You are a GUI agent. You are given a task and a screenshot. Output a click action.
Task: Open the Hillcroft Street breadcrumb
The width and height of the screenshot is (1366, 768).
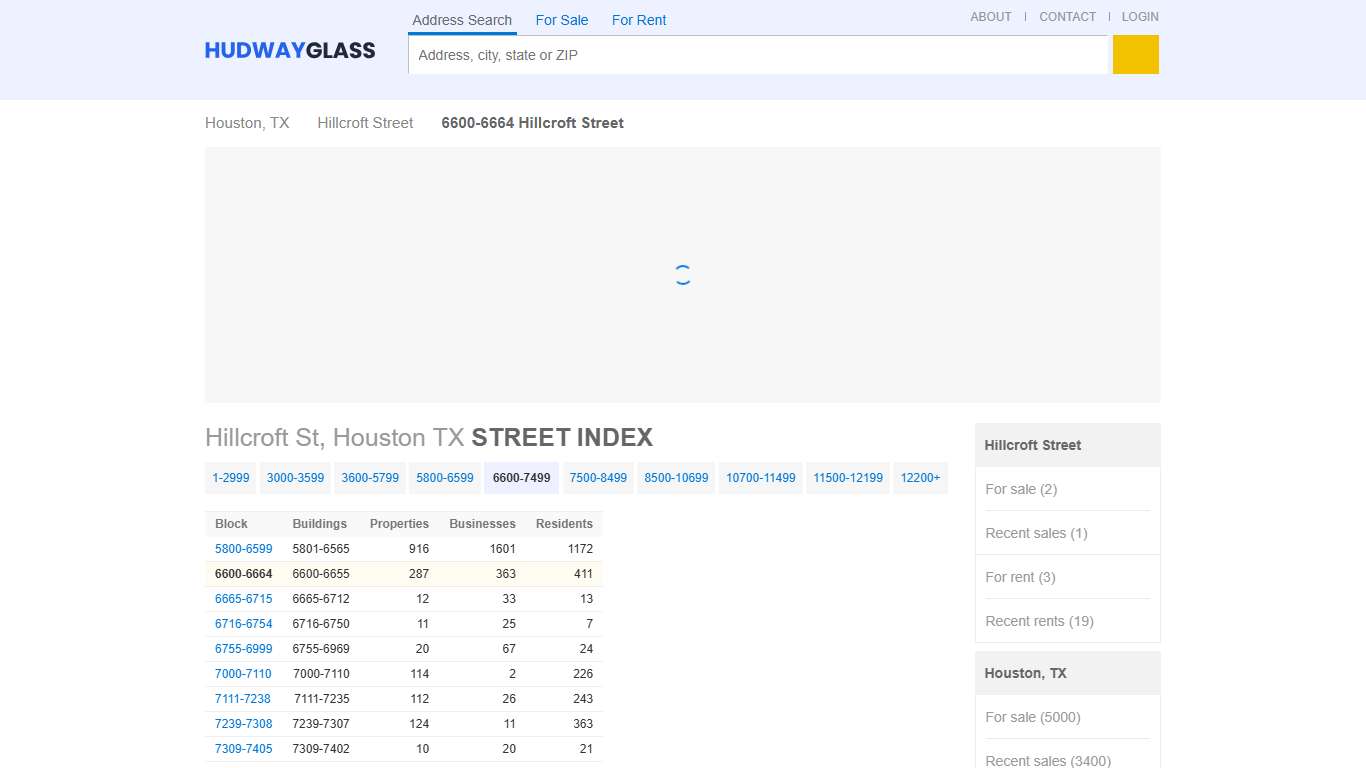point(364,122)
